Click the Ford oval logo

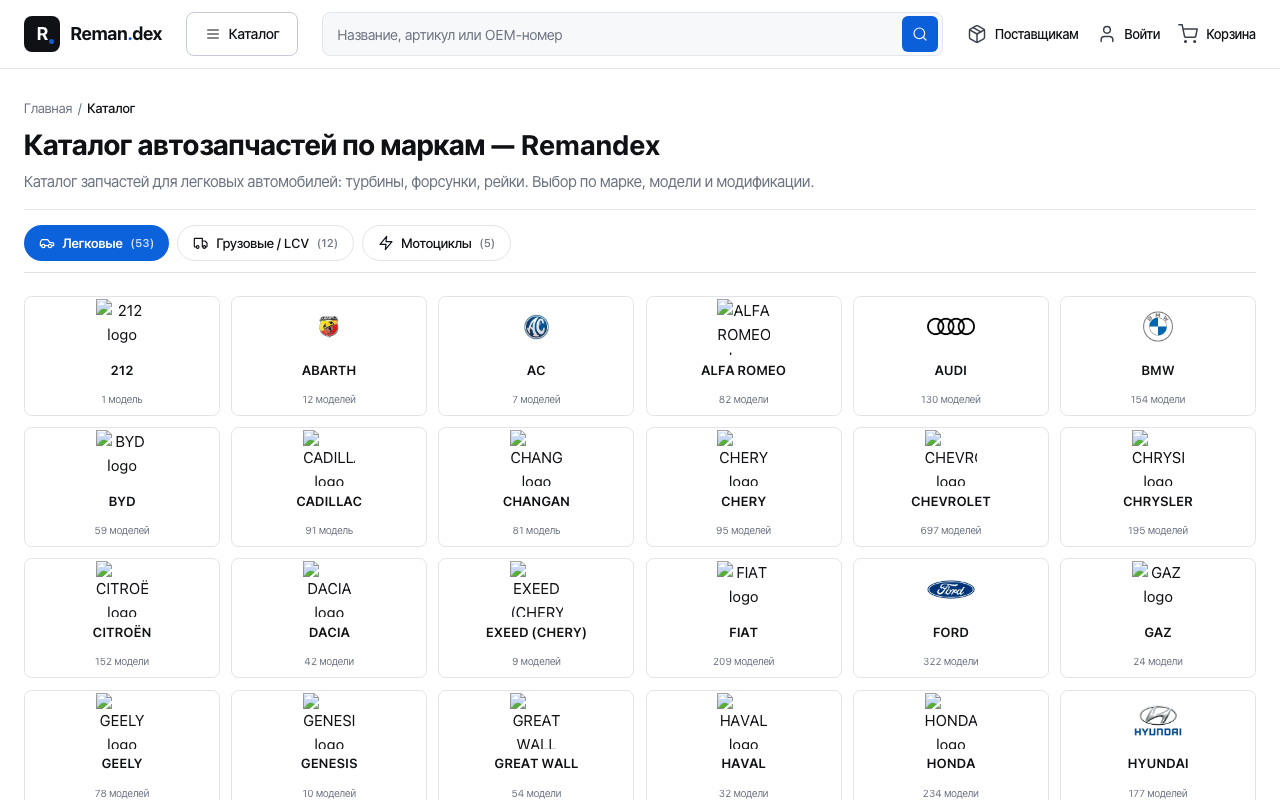tap(951, 589)
